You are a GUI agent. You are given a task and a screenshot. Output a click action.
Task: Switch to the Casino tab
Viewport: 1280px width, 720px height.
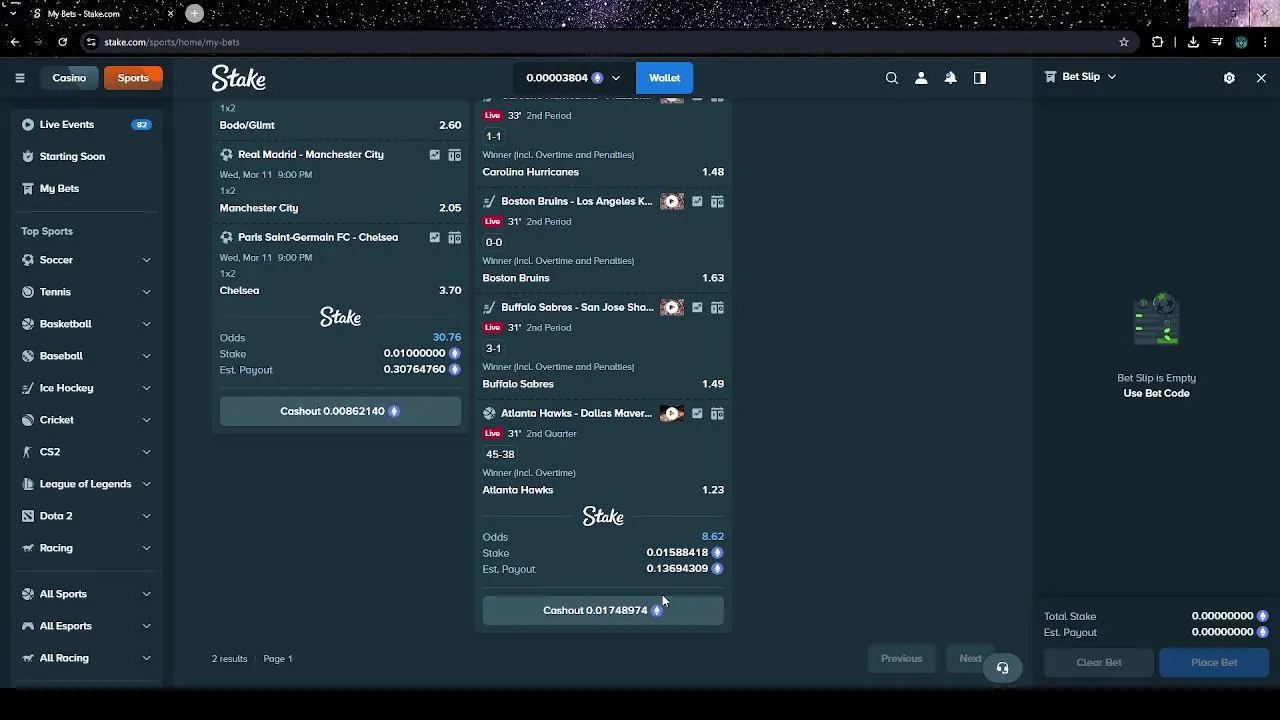click(69, 78)
